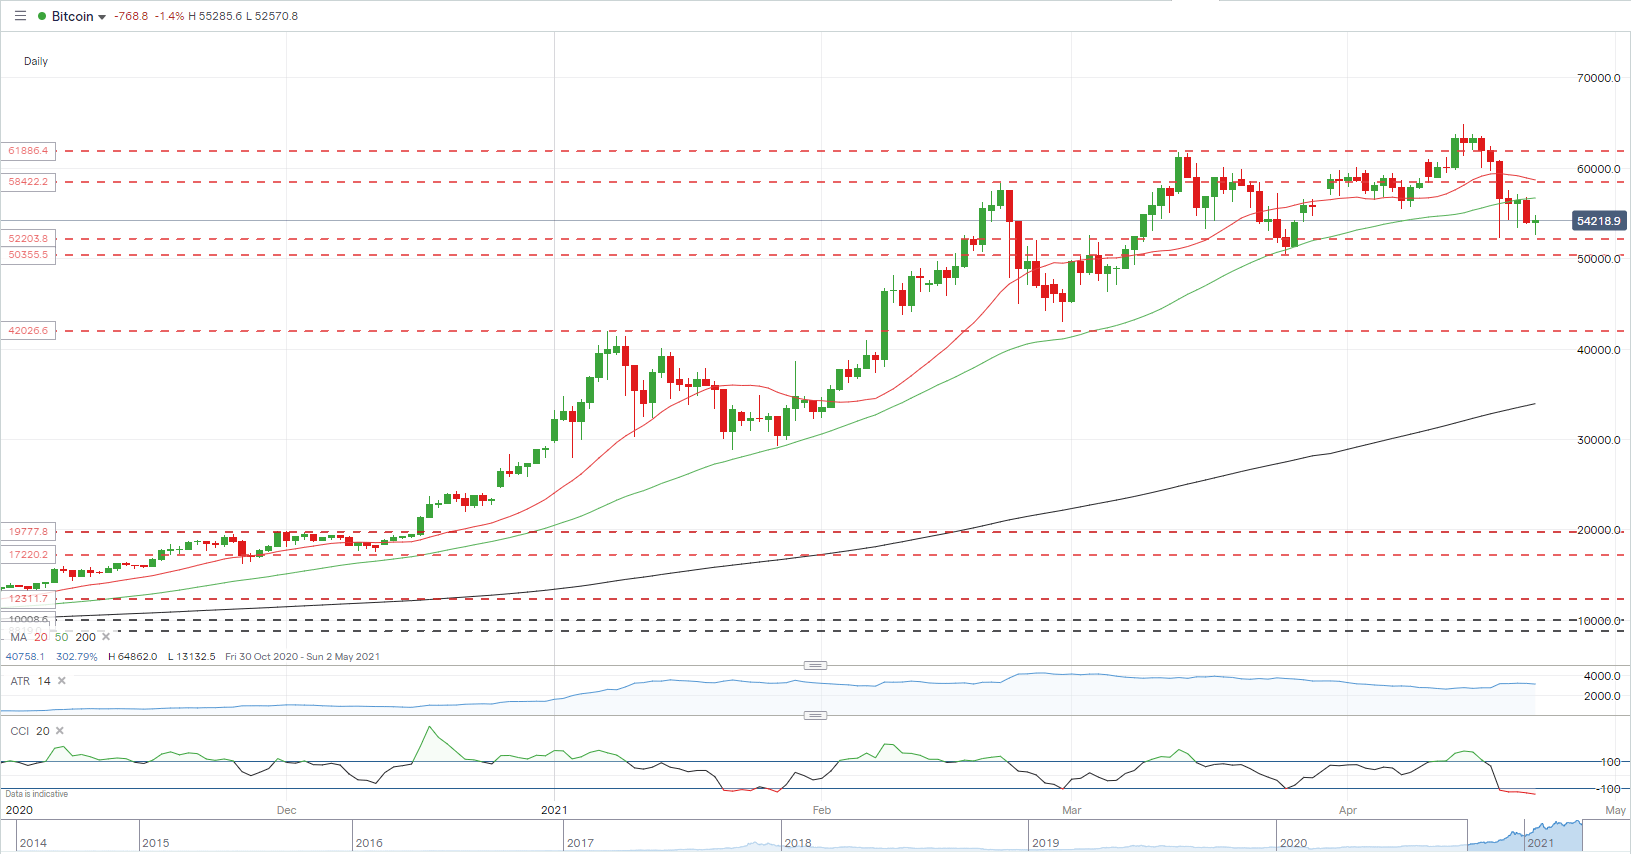Image resolution: width=1631 pixels, height=854 pixels.
Task: Jump to 2017 in the navigator timeline
Action: click(580, 843)
